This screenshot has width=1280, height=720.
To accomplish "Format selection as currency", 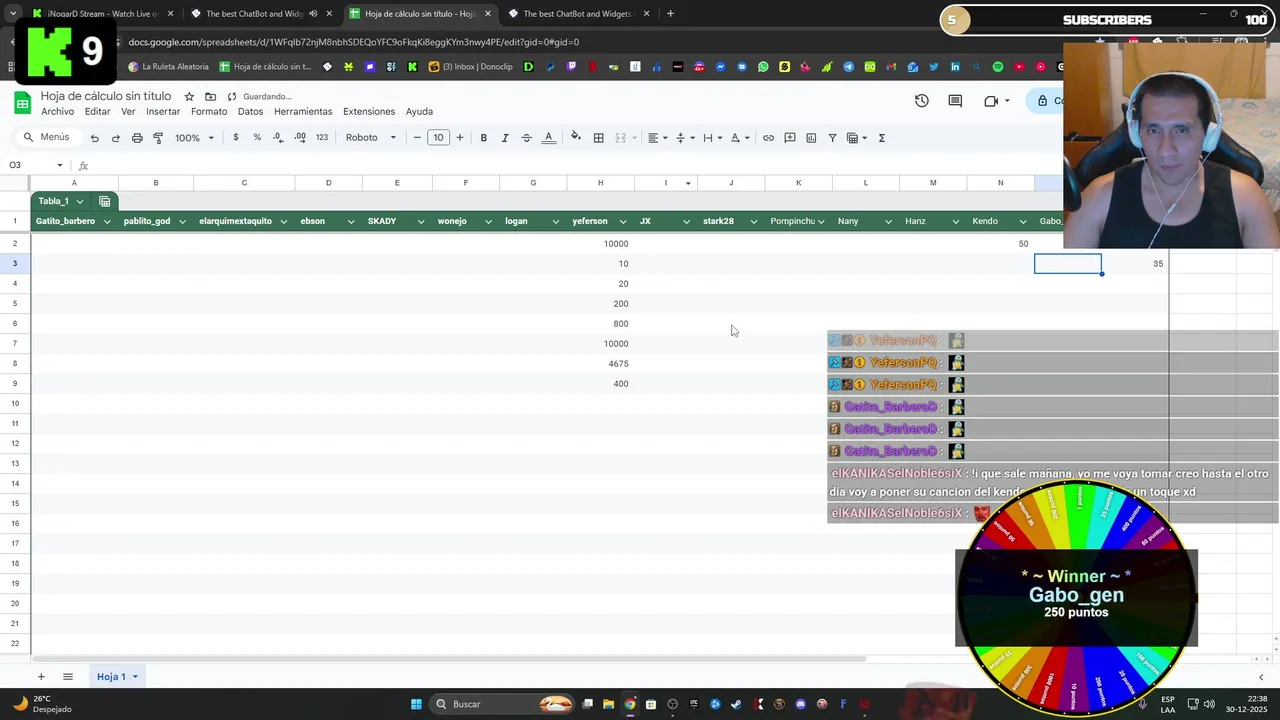I will point(236,138).
